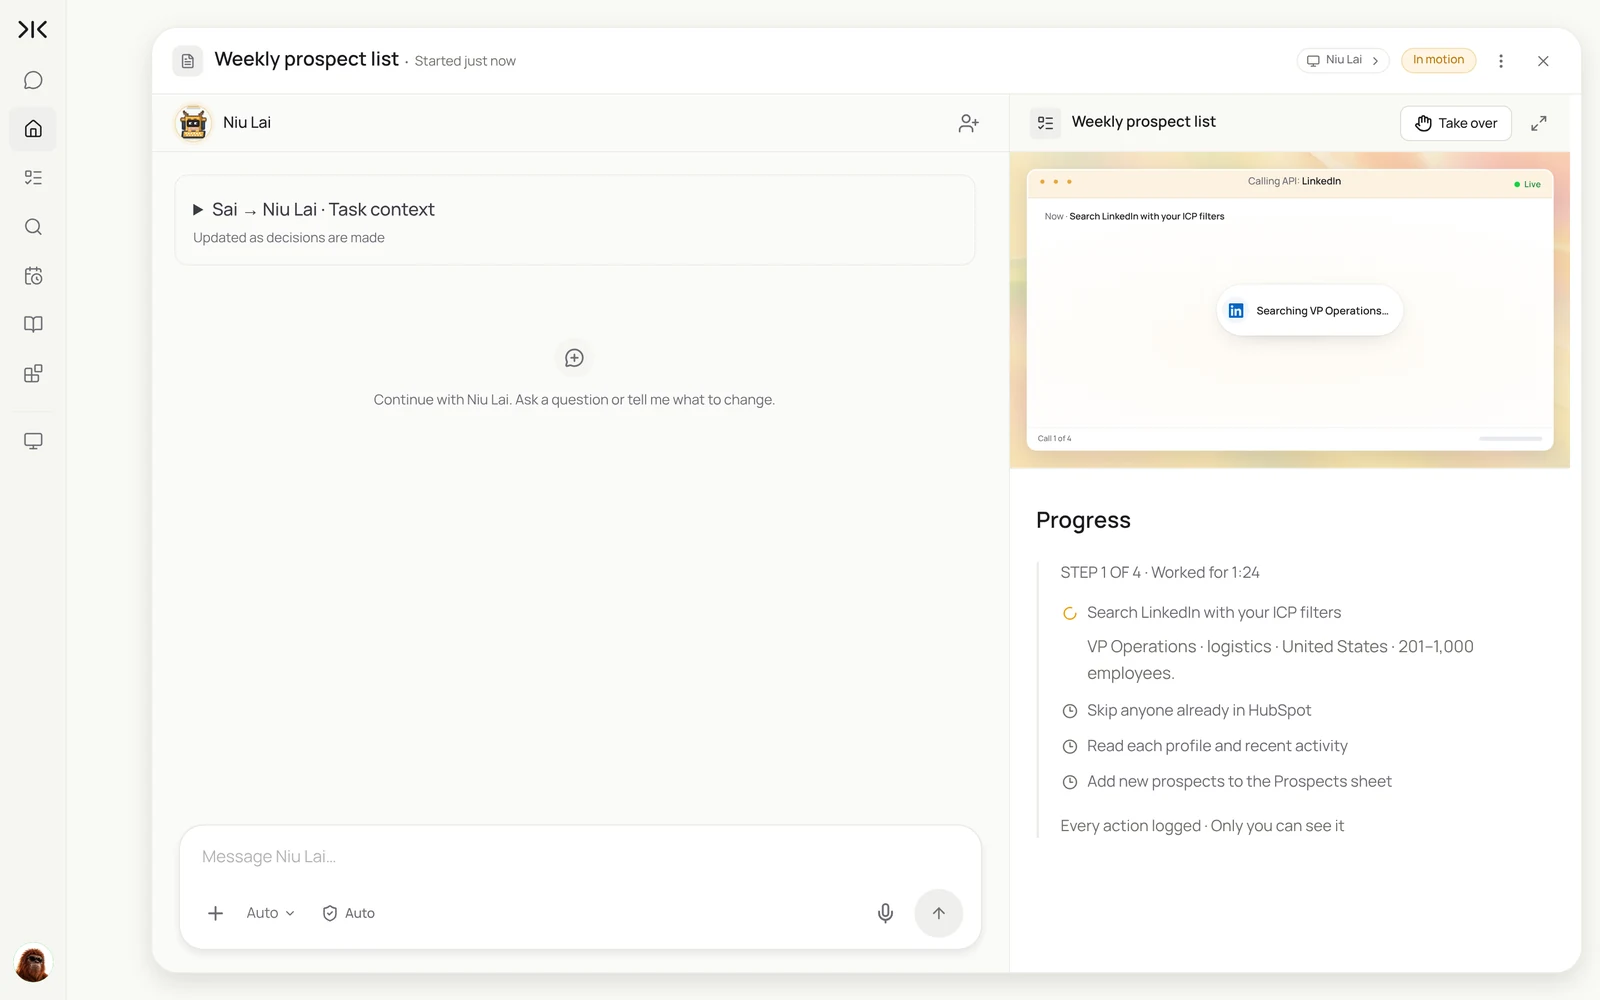Click the Every action logged note
1600x1000 pixels.
coord(1202,826)
